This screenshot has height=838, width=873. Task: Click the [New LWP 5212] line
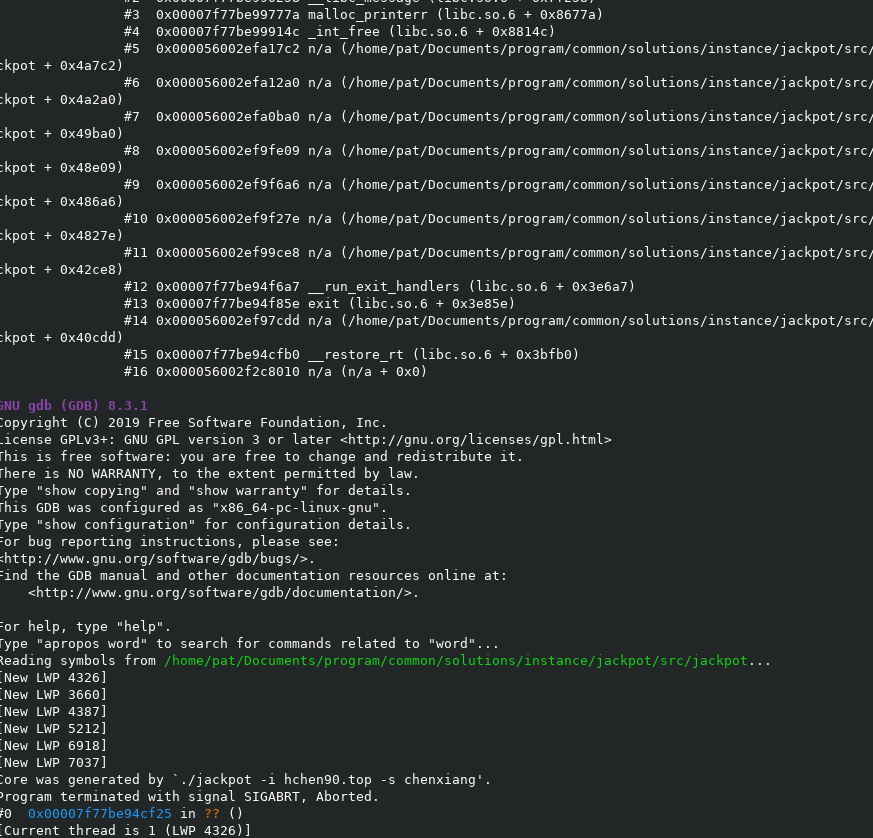point(53,728)
